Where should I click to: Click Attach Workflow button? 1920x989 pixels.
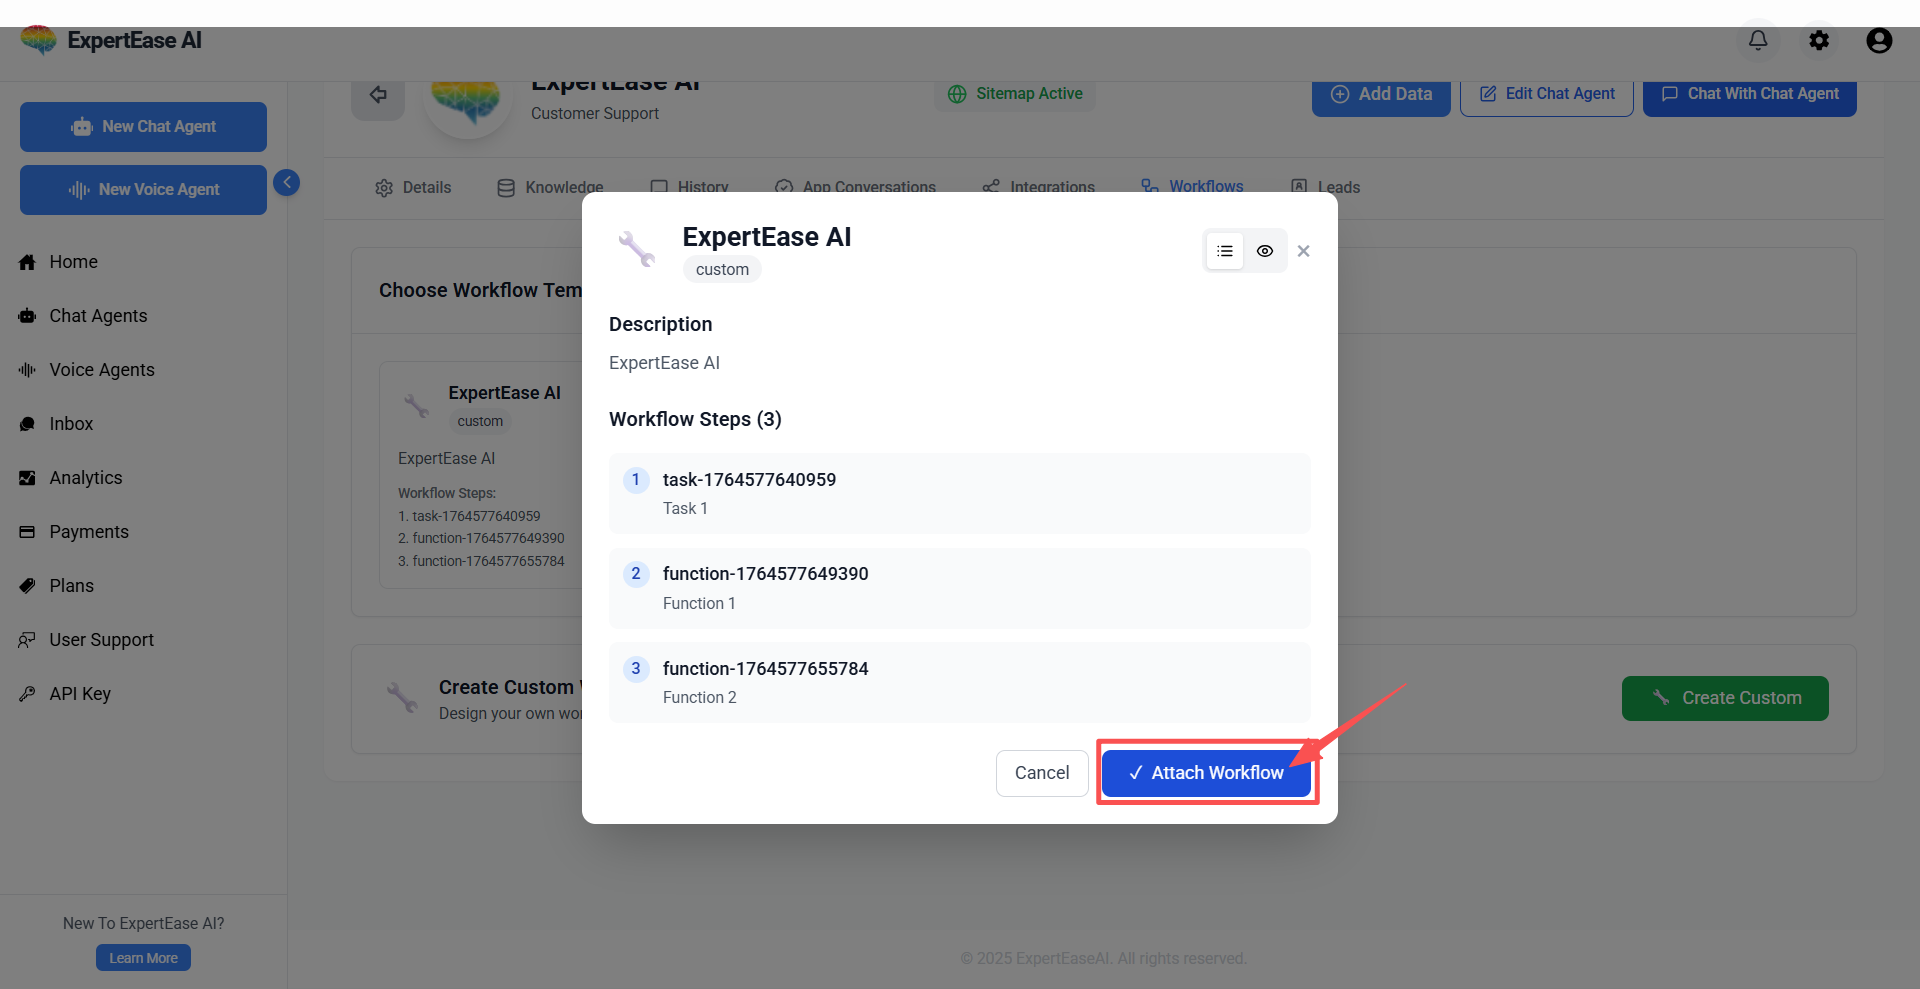click(x=1206, y=773)
